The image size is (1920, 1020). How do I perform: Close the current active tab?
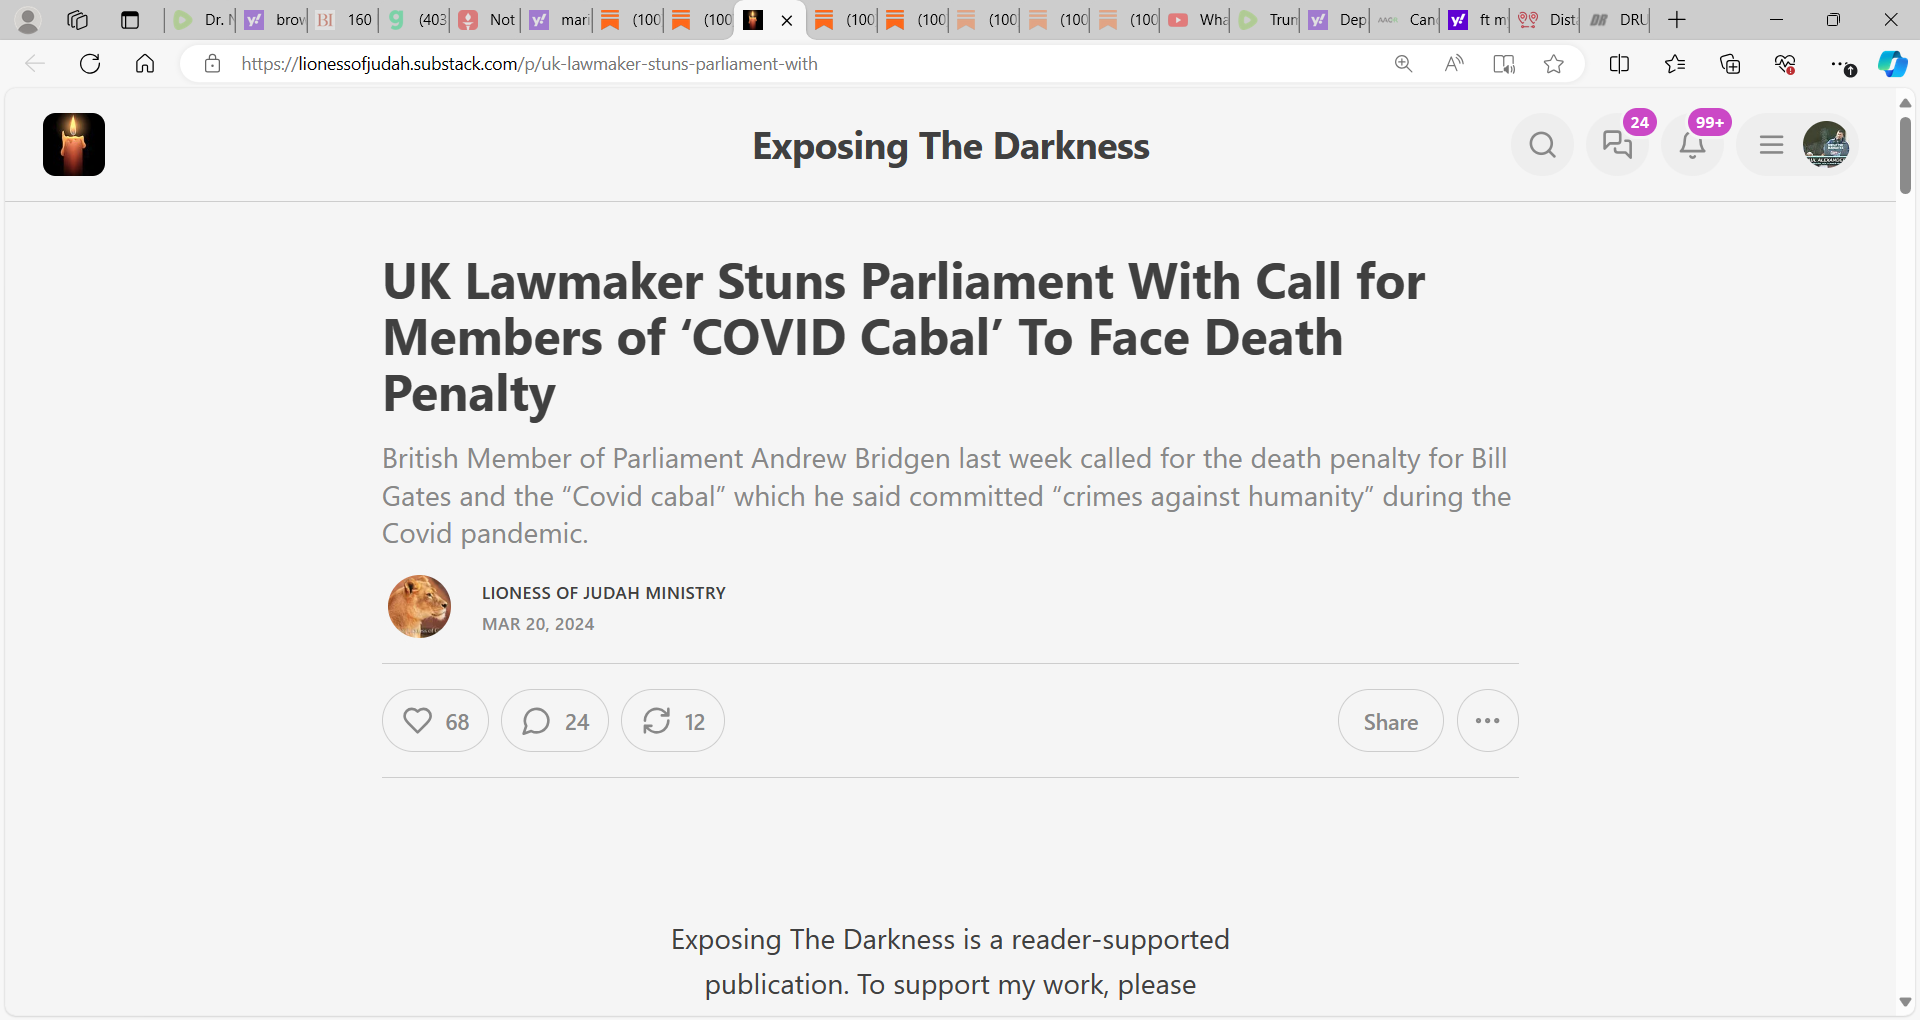[x=787, y=20]
